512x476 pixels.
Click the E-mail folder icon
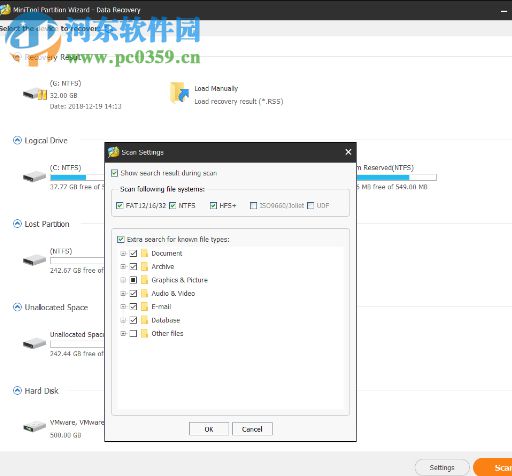(x=144, y=306)
